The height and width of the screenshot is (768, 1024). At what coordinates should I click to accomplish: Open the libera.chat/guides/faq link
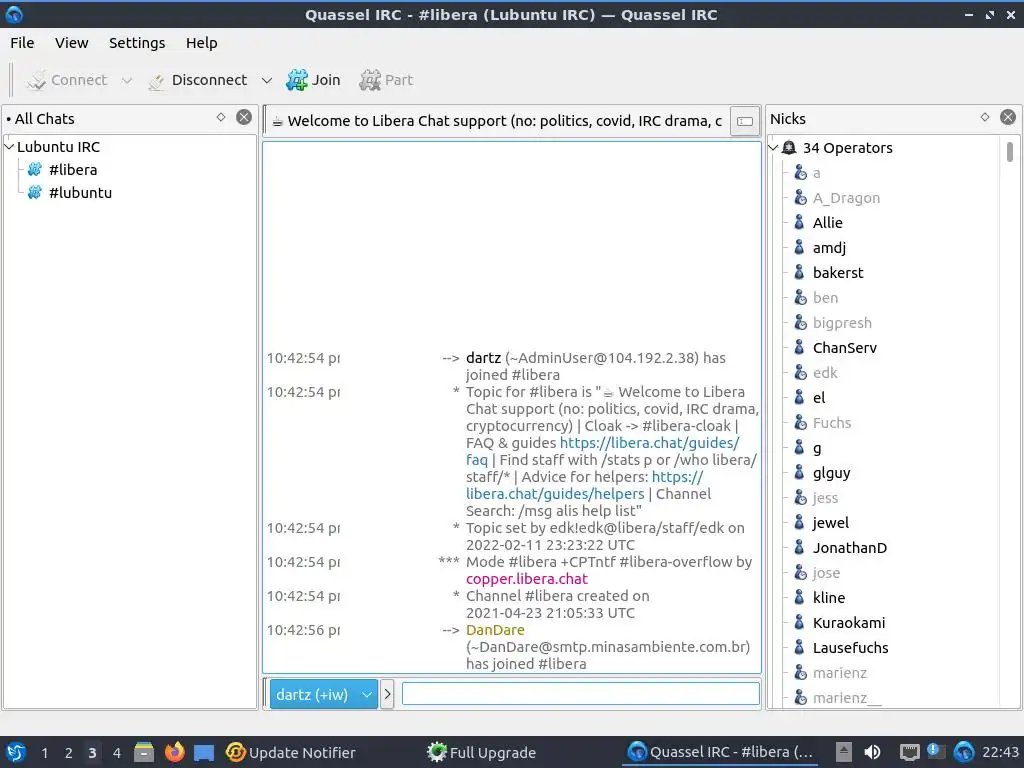[649, 443]
